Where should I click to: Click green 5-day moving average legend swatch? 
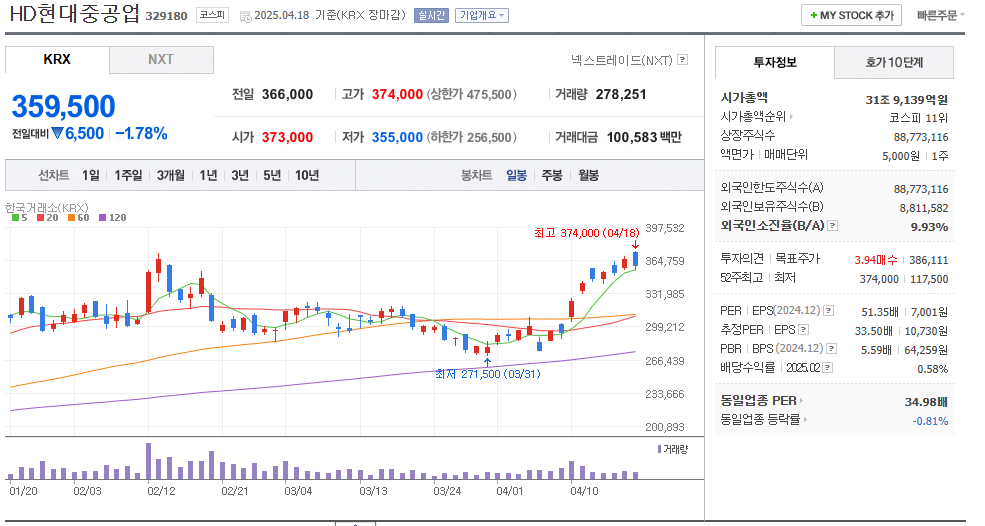coord(15,218)
